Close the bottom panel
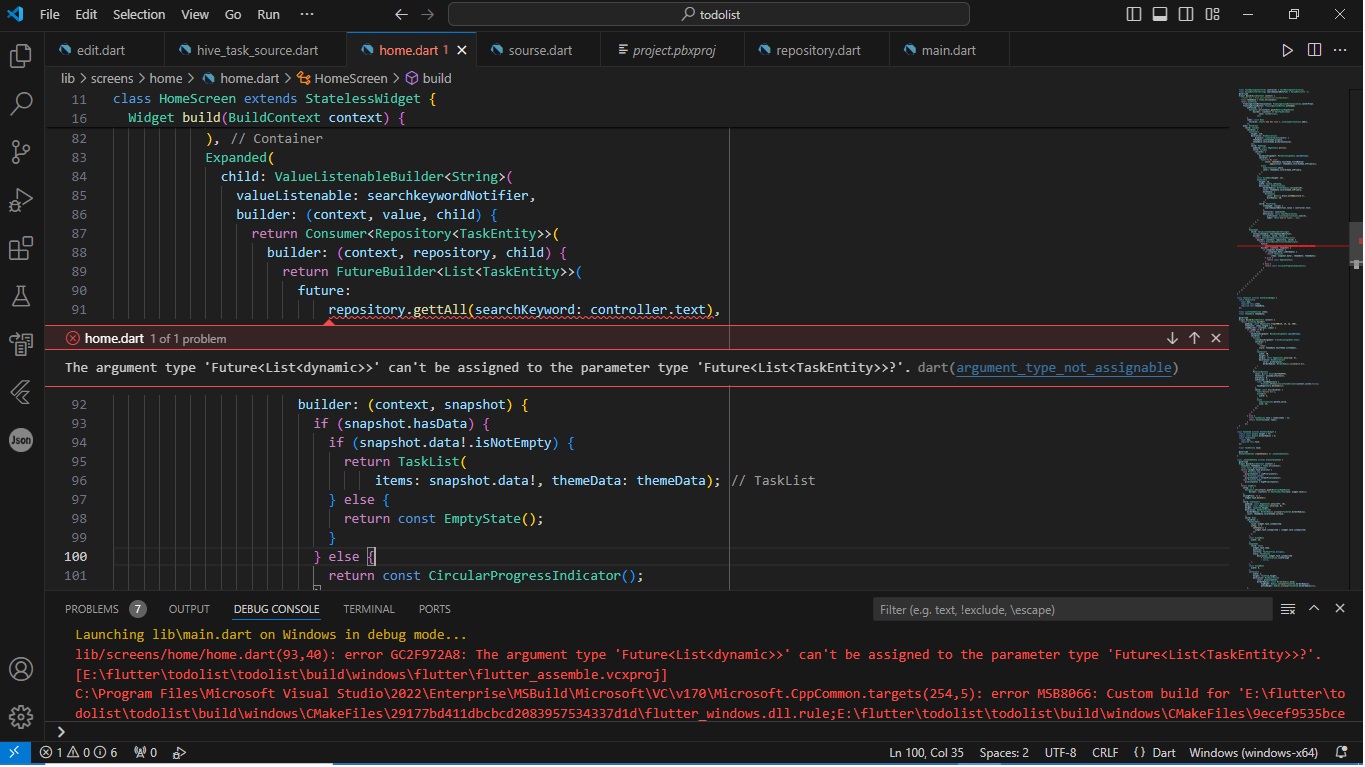Viewport: 1365px width, 767px height. [x=1340, y=608]
